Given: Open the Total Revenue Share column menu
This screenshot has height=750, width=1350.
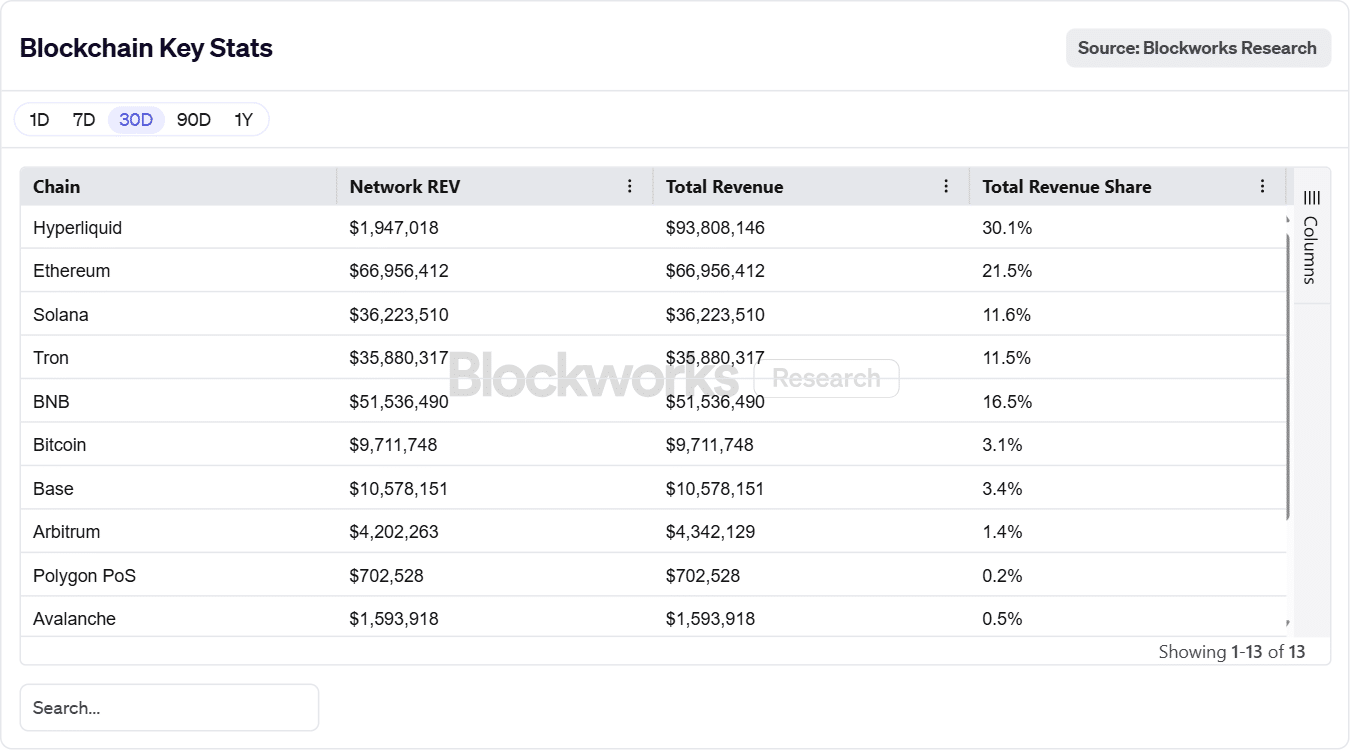Looking at the screenshot, I should [x=1262, y=186].
